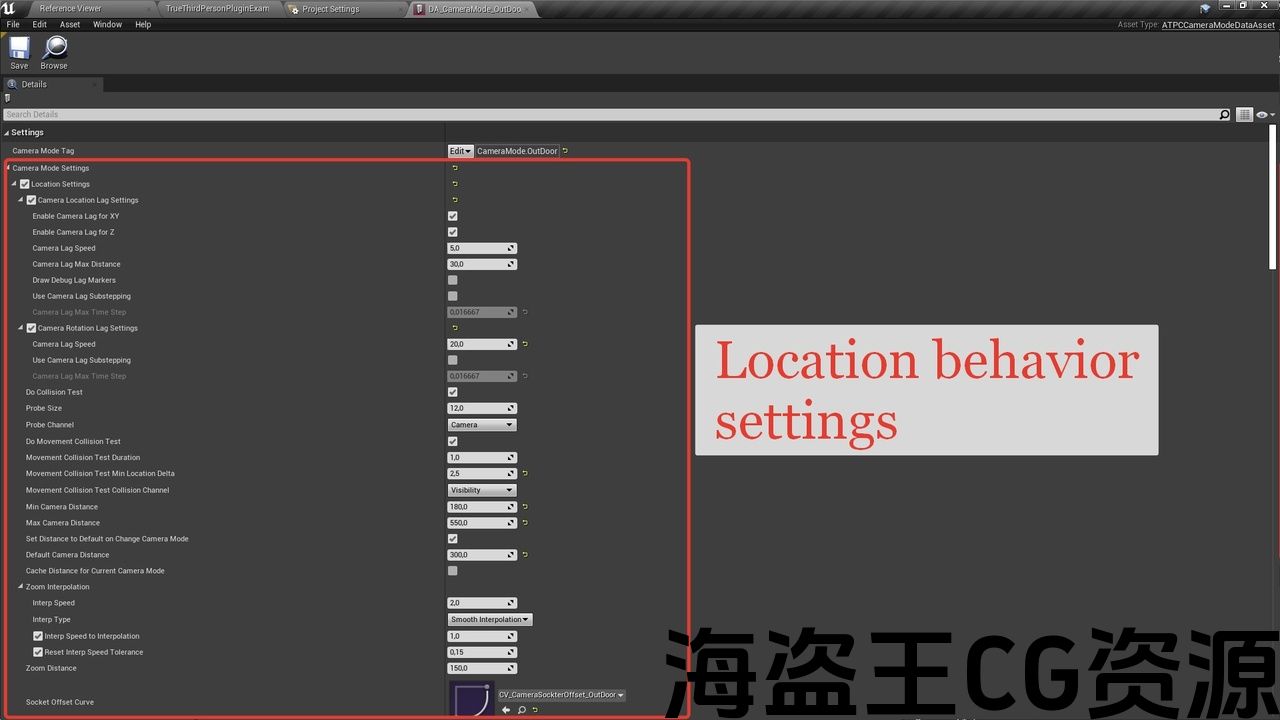Screen dimensions: 1280x720
Task: Click the search magnifier icon in Details
Action: 1224,115
